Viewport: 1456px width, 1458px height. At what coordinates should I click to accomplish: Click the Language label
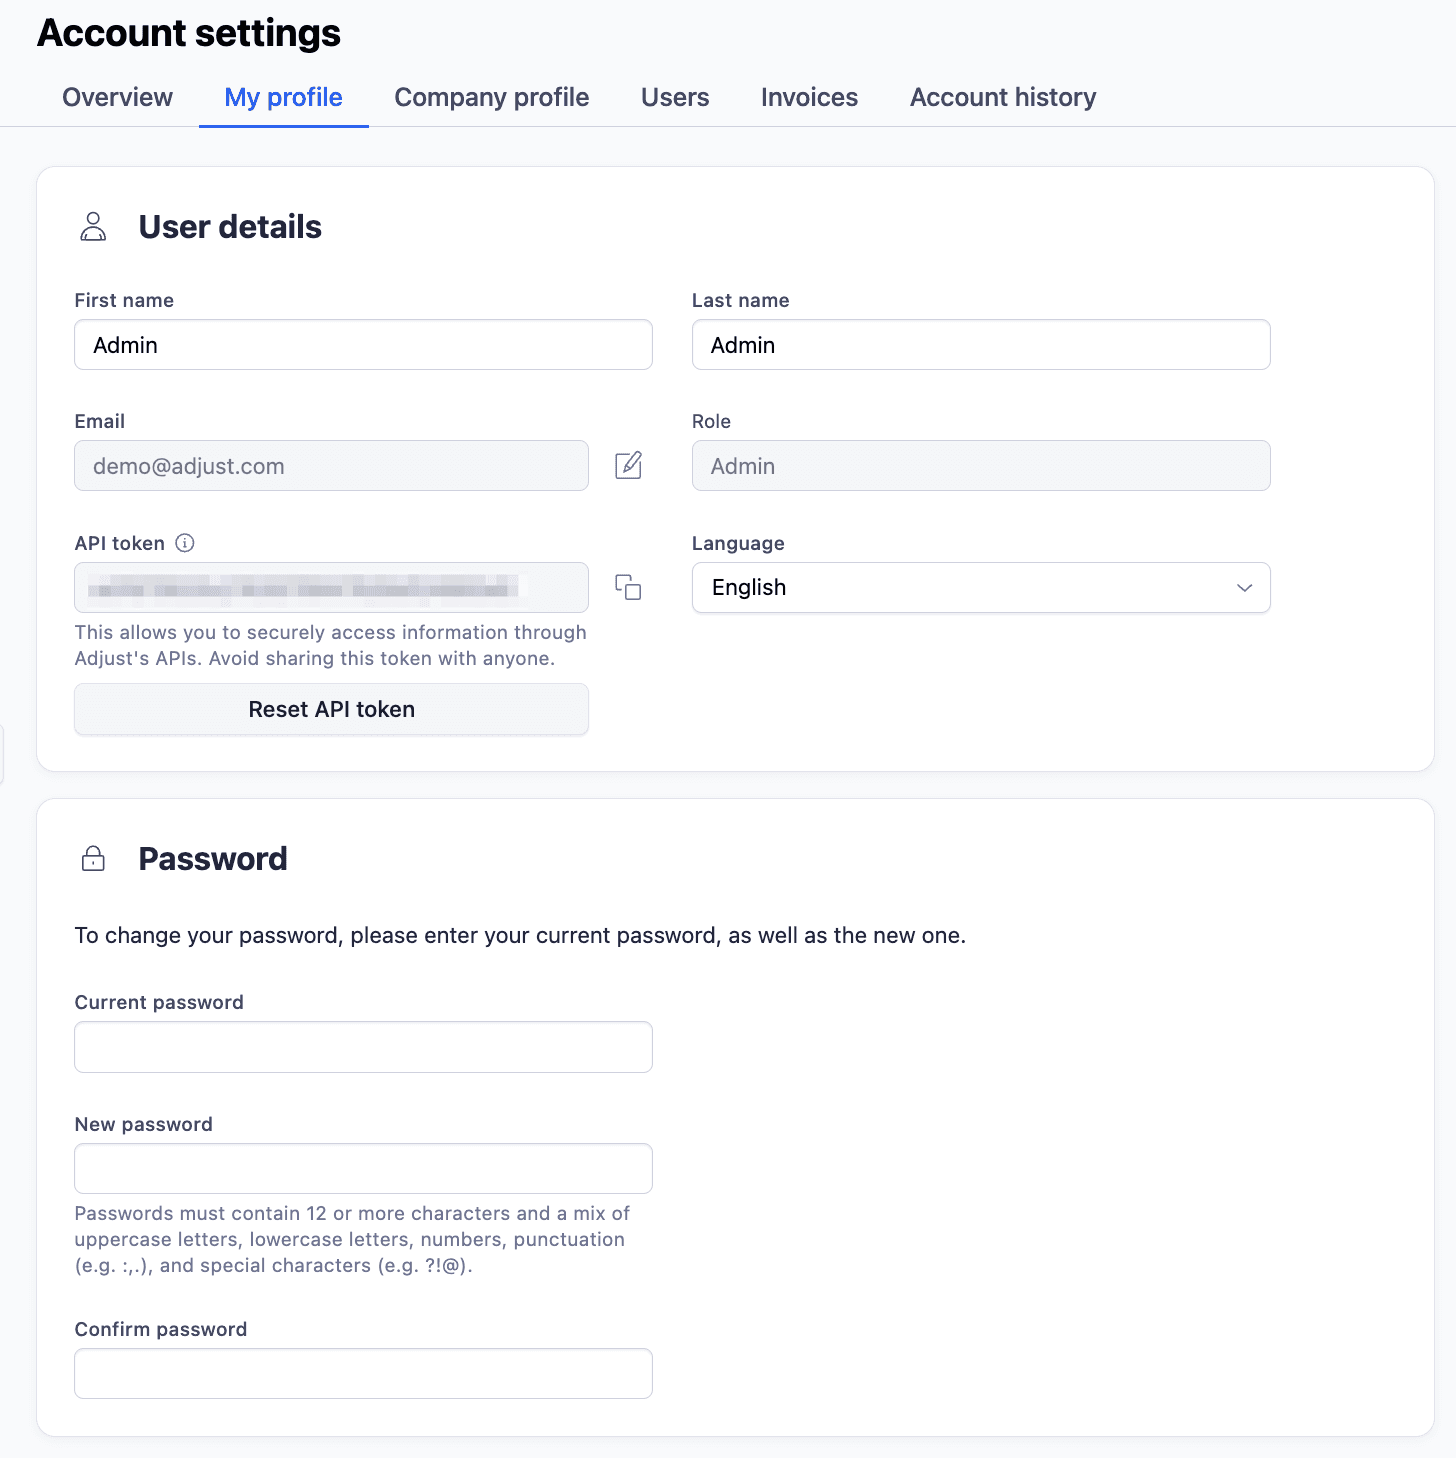coord(738,543)
